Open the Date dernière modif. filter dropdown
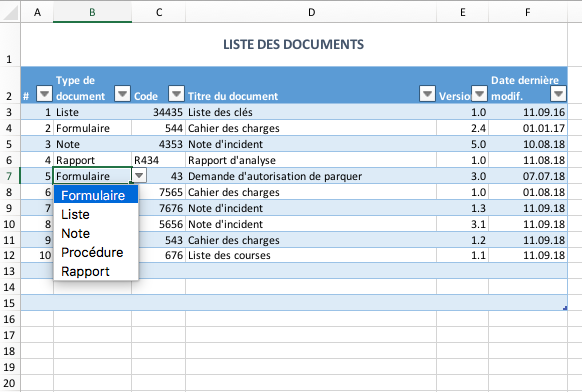 tap(559, 94)
